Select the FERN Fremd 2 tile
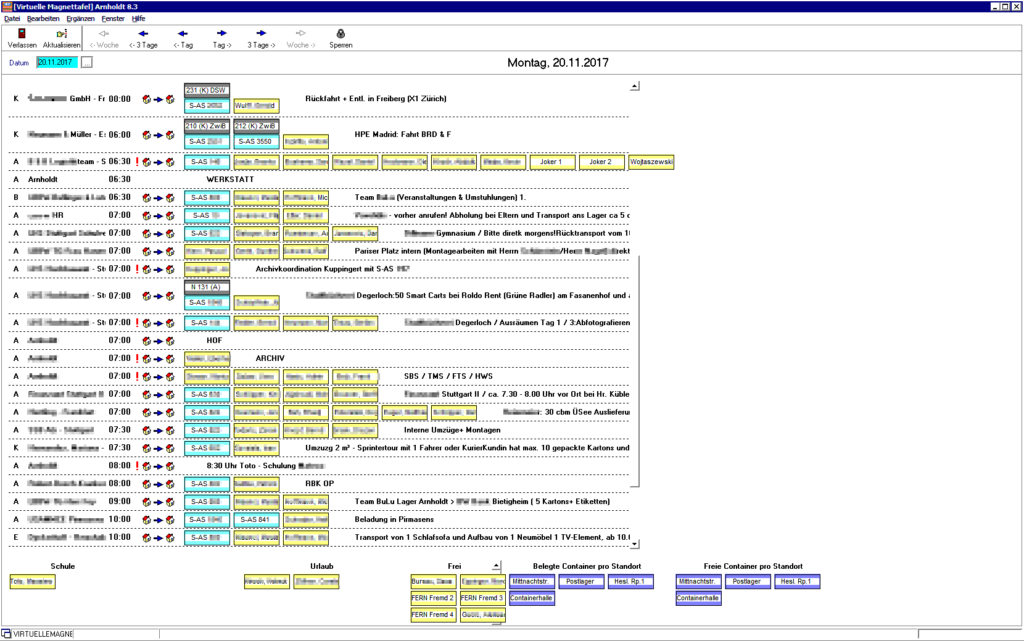This screenshot has height=641, width=1024. coord(433,598)
